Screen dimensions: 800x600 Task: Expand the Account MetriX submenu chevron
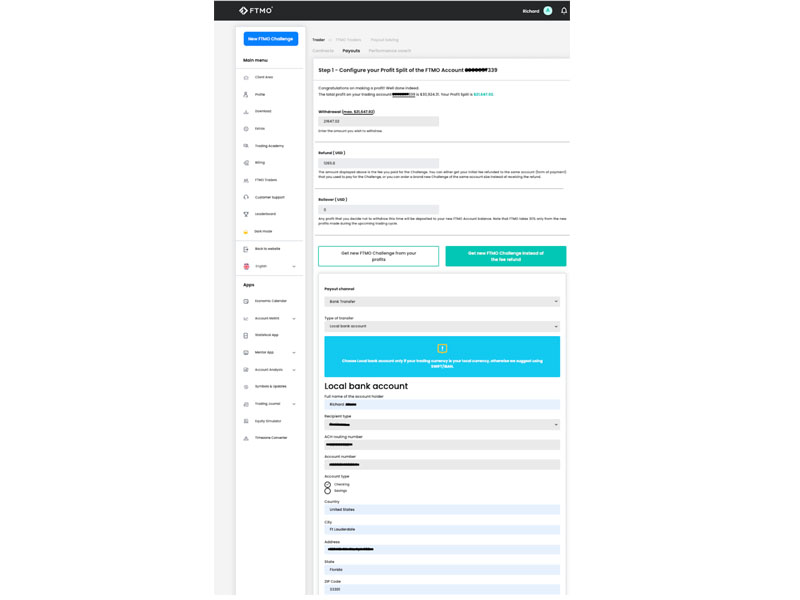[x=294, y=318]
